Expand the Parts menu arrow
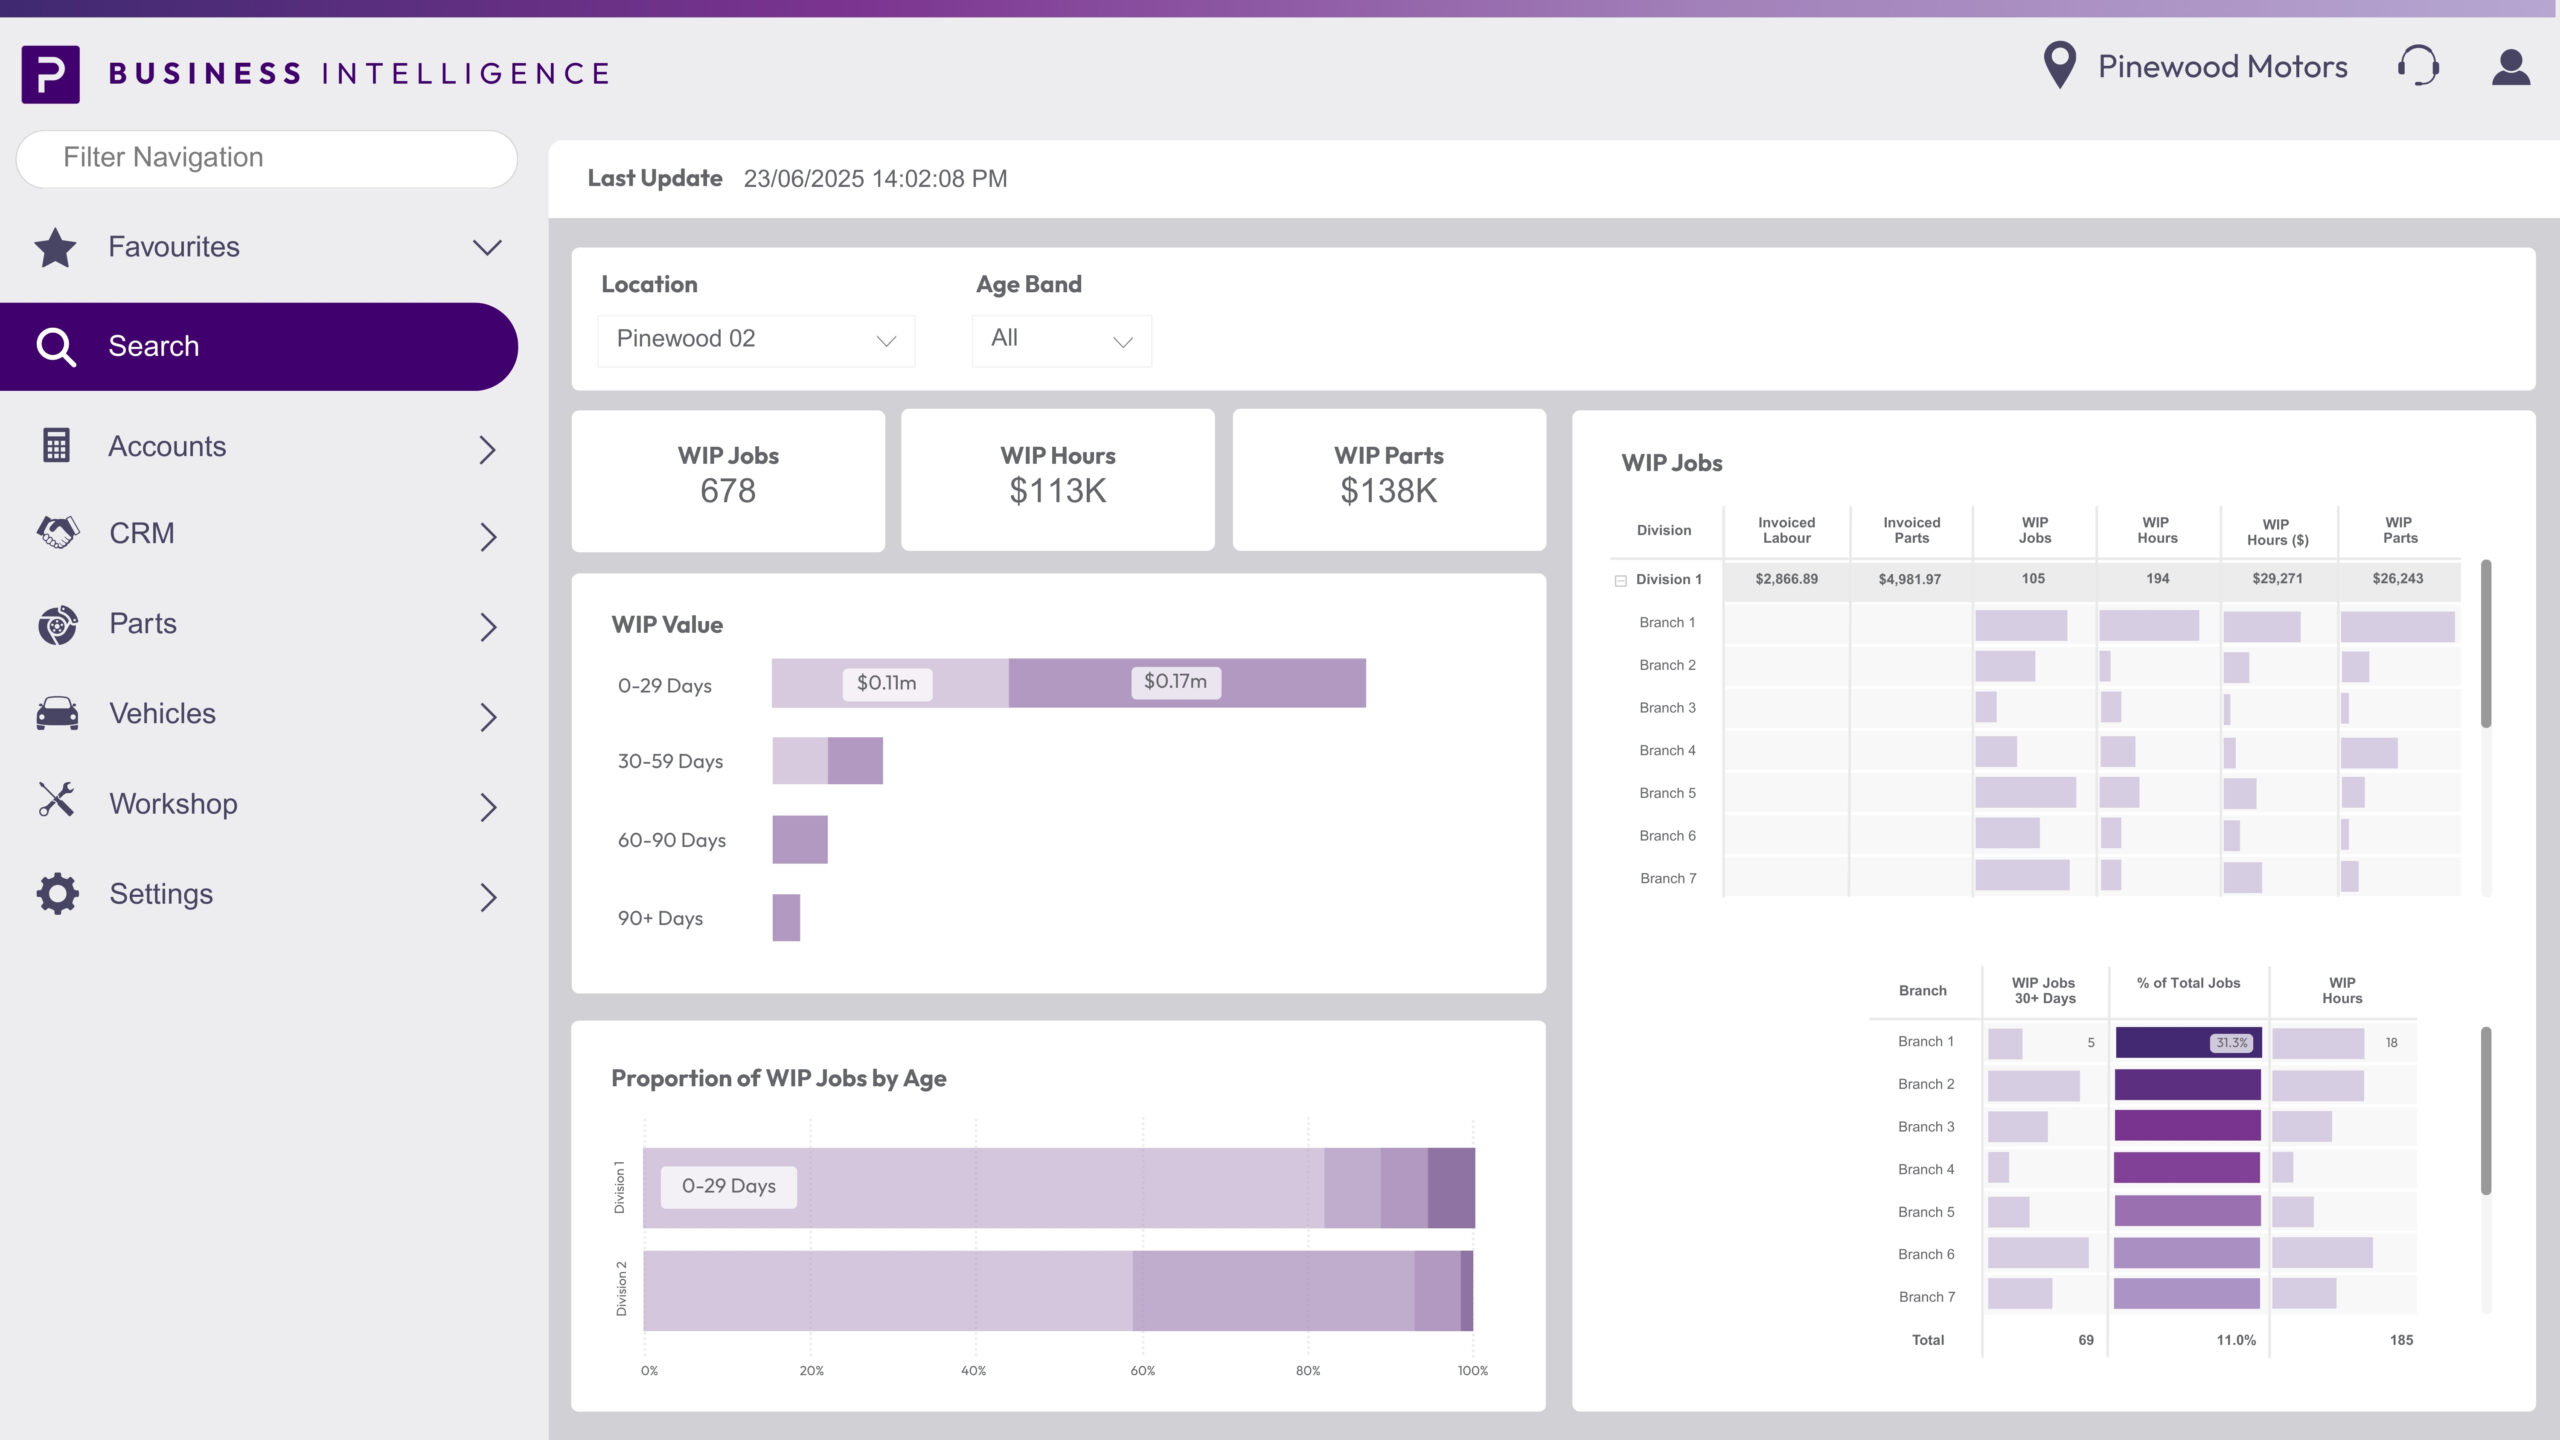The width and height of the screenshot is (2560, 1440). coord(487,627)
